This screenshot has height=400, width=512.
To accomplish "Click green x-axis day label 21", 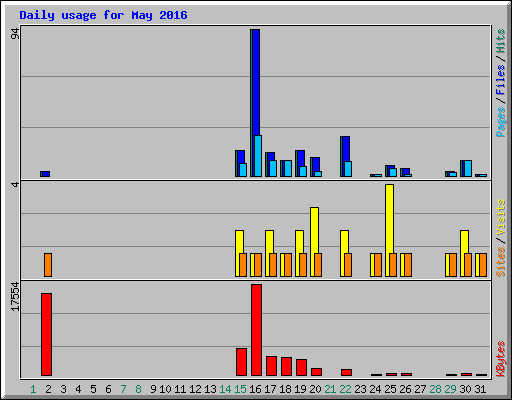I will click(x=330, y=389).
